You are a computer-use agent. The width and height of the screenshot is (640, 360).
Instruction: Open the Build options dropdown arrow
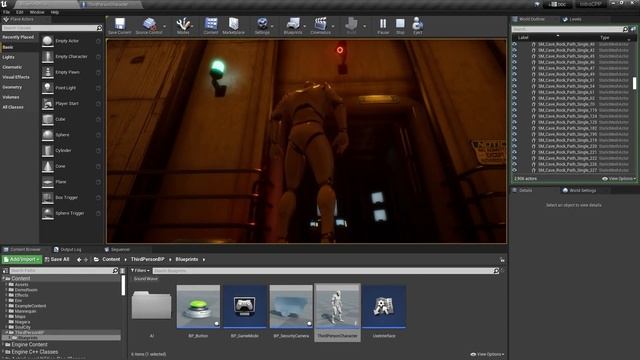pyautogui.click(x=364, y=27)
